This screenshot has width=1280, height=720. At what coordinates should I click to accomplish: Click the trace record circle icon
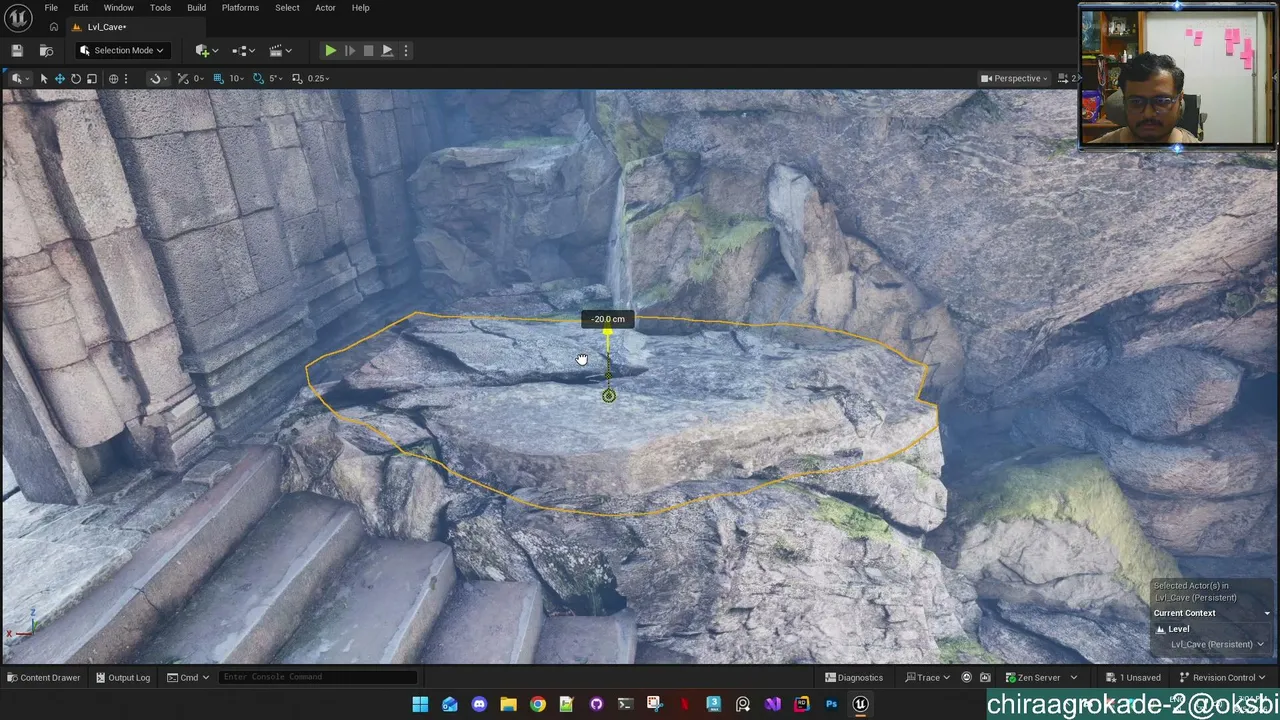tap(966, 678)
